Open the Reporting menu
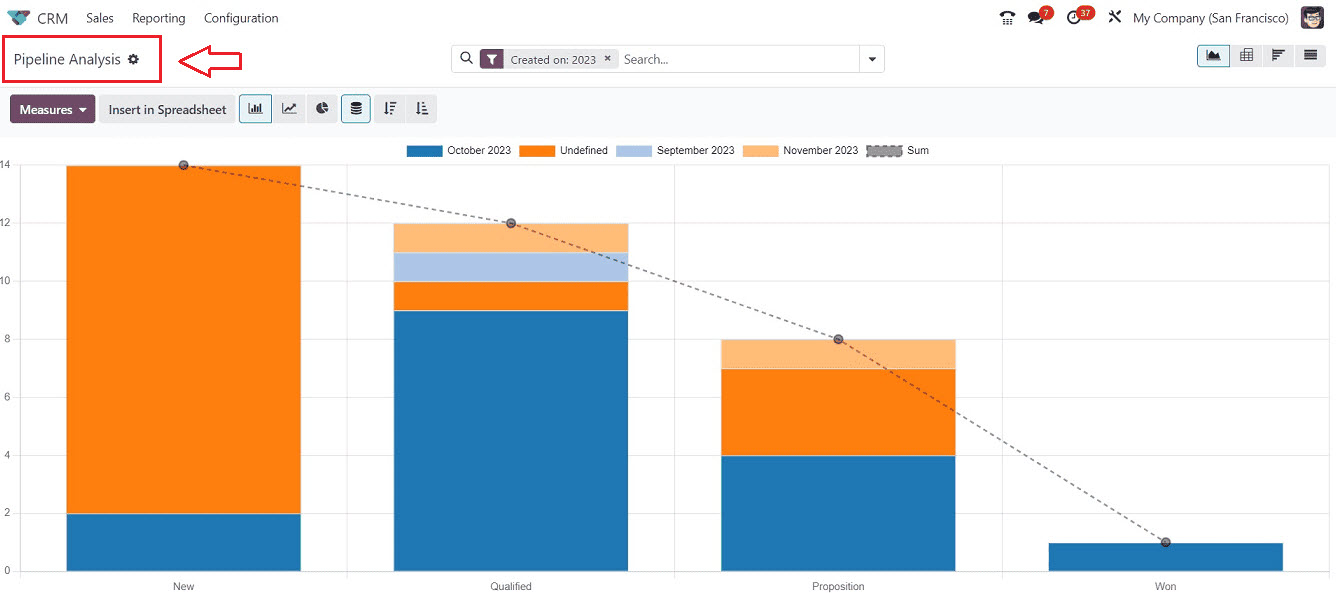The height and width of the screenshot is (593, 1336). [159, 18]
